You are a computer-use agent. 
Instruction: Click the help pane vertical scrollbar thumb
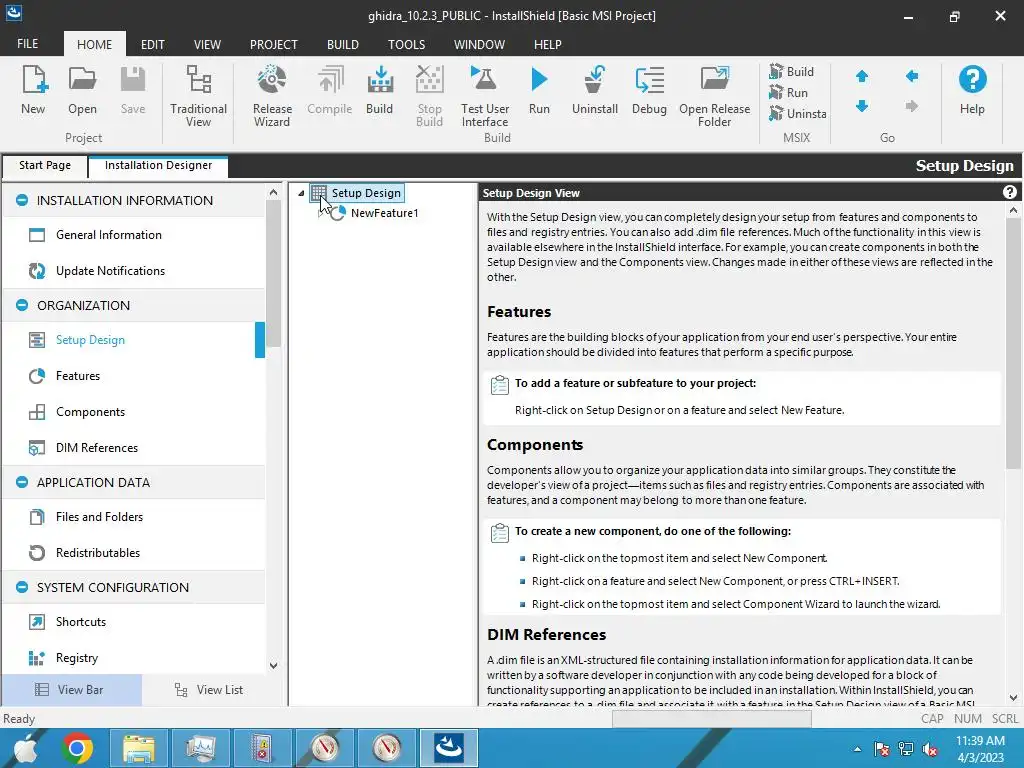coord(1013,344)
